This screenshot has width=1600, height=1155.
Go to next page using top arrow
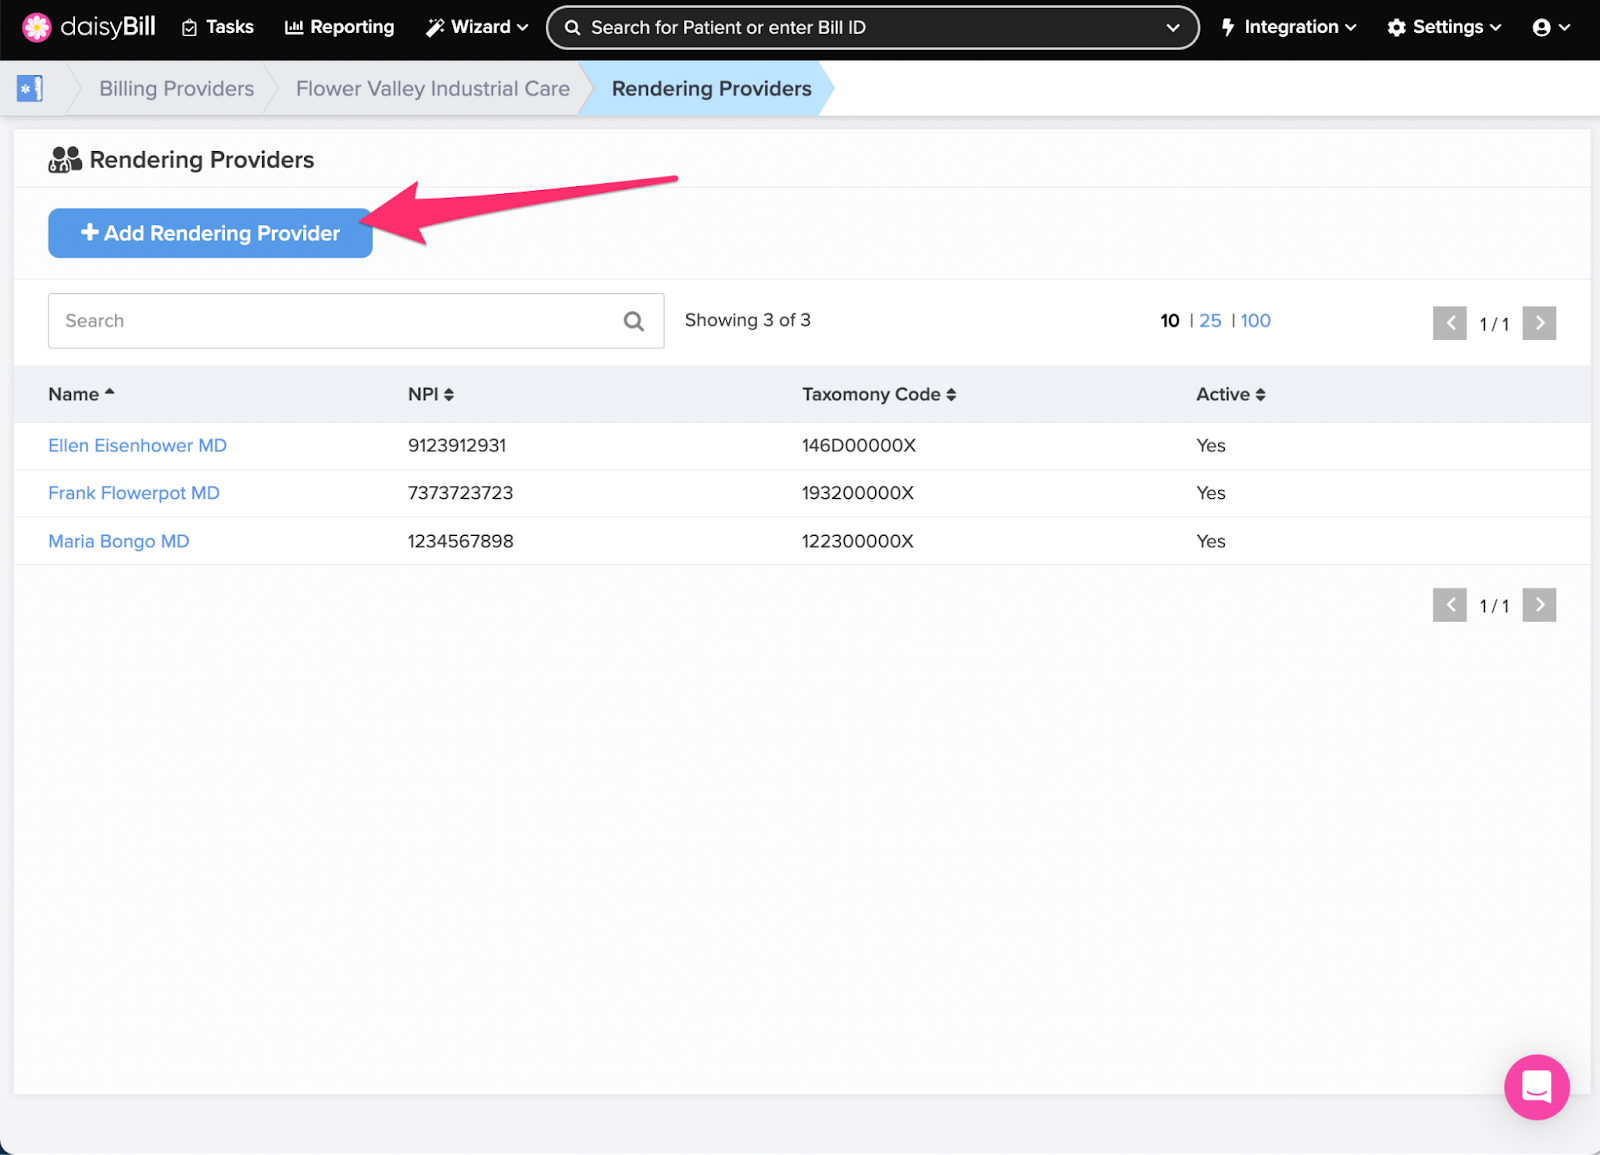pos(1539,323)
